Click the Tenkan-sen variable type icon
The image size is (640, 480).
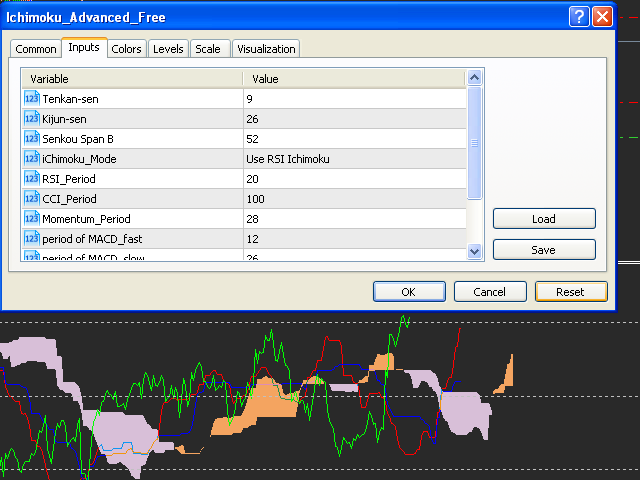pos(32,99)
